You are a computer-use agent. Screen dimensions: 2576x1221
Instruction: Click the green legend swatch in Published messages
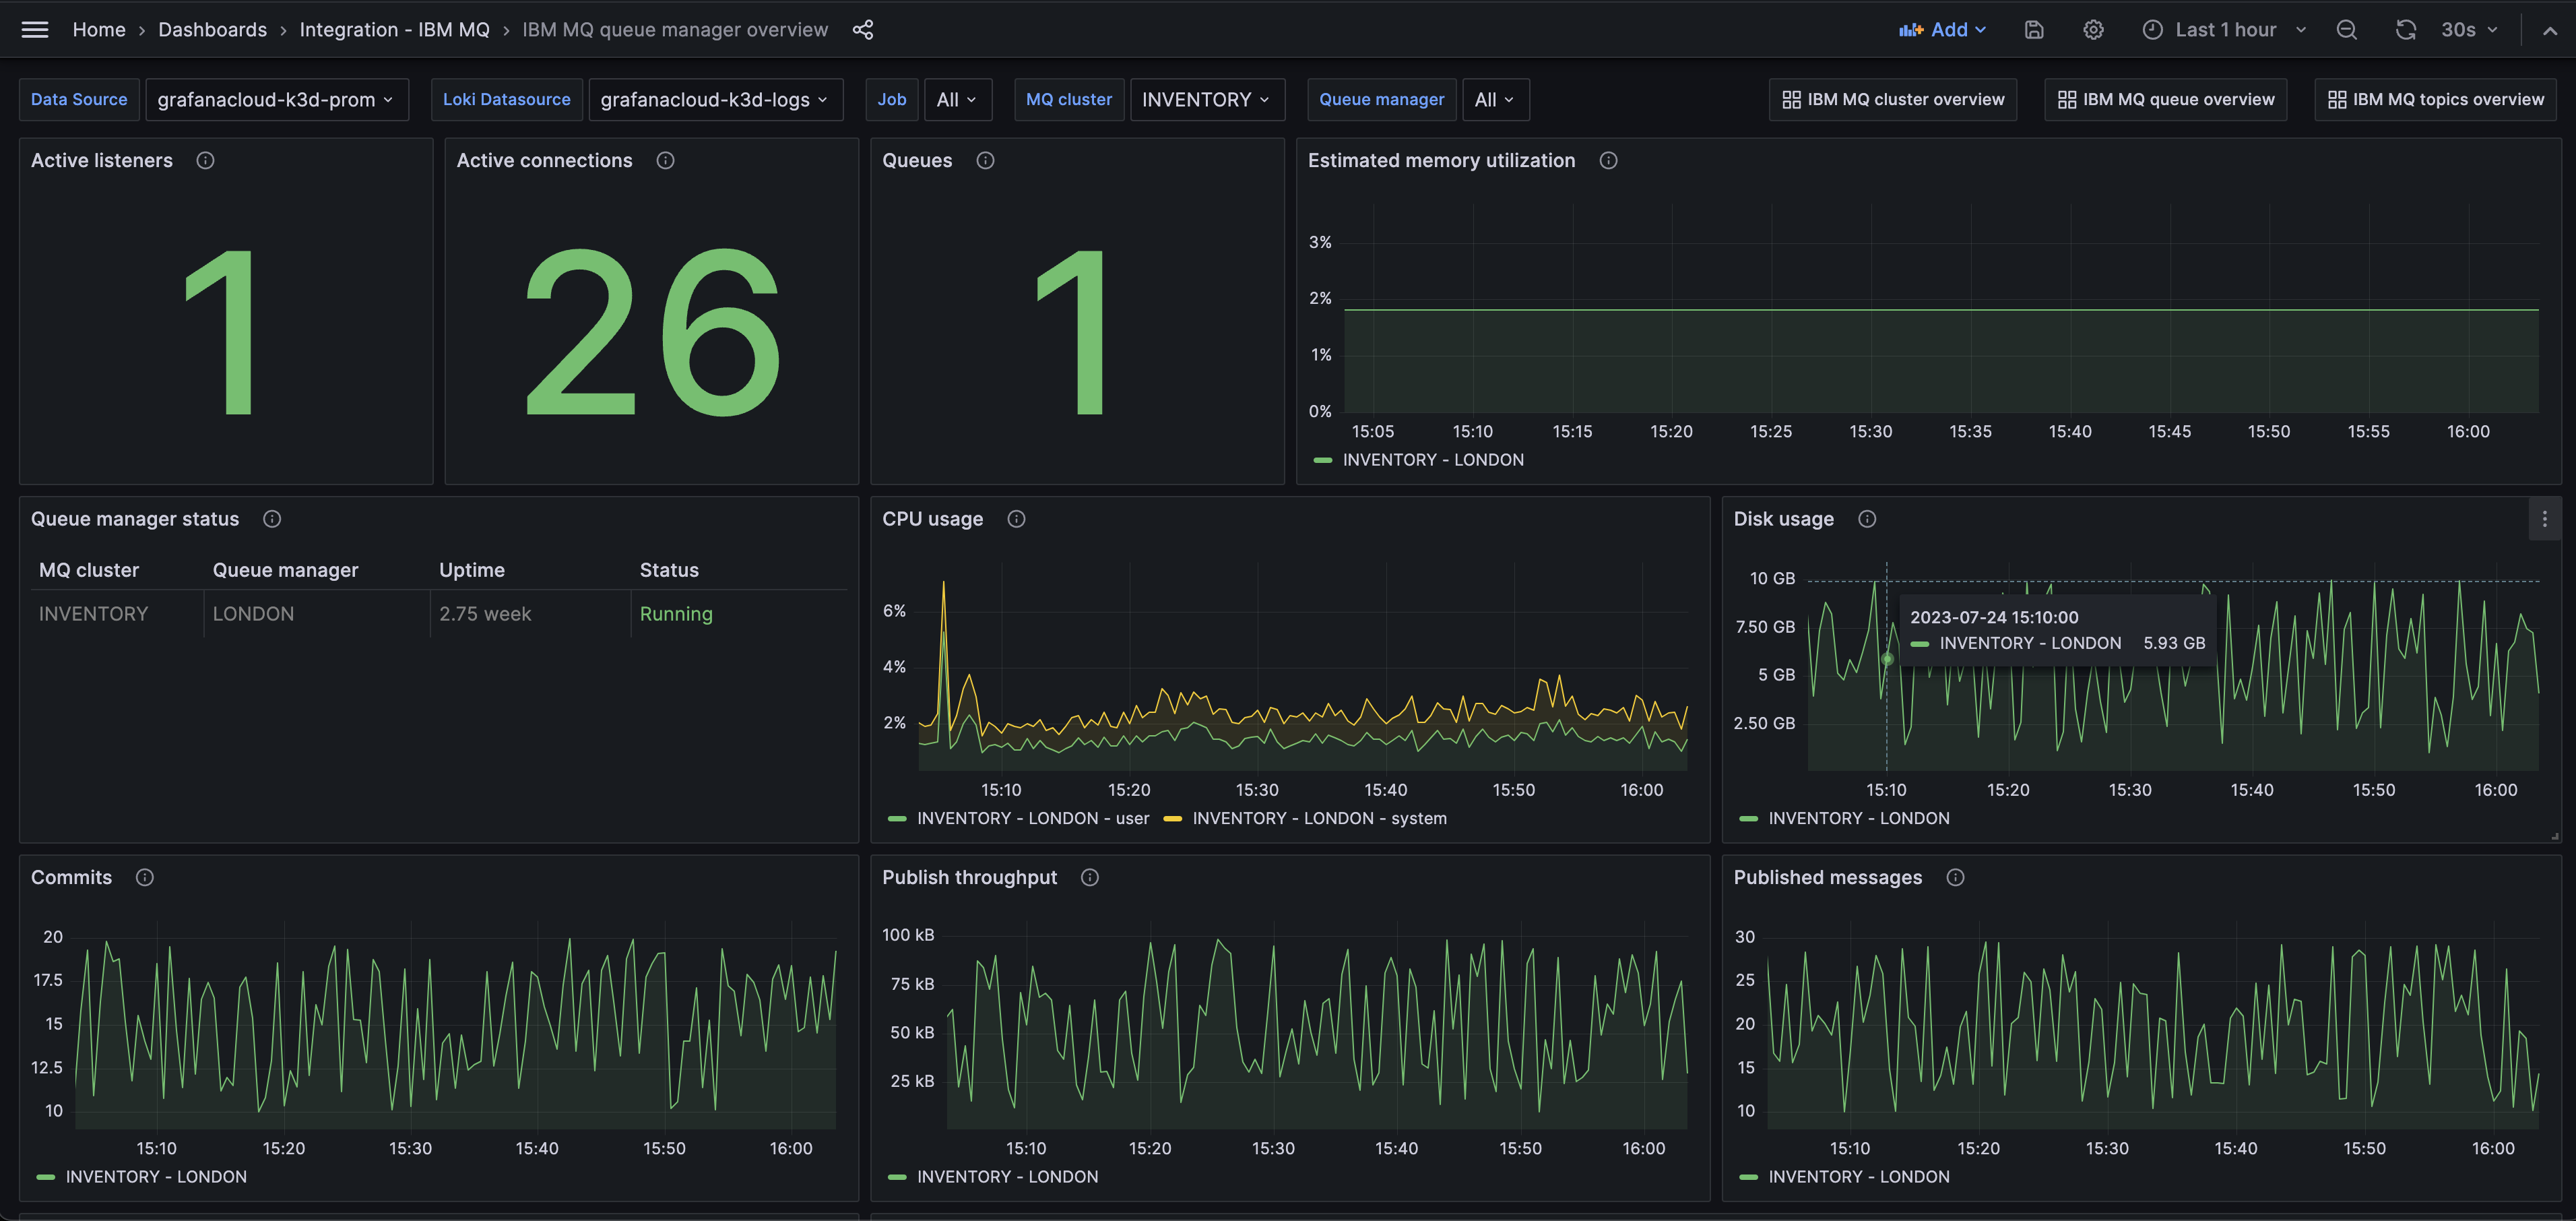[x=1748, y=1177]
